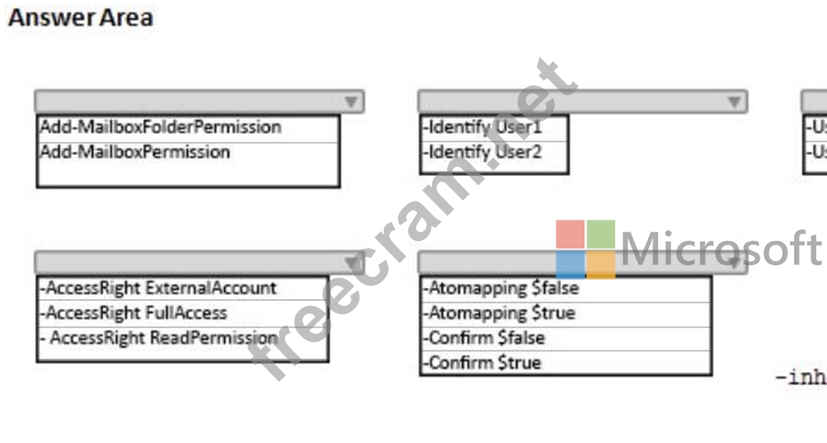
Task: Click the Microsoft wordmark text
Action: click(720, 248)
